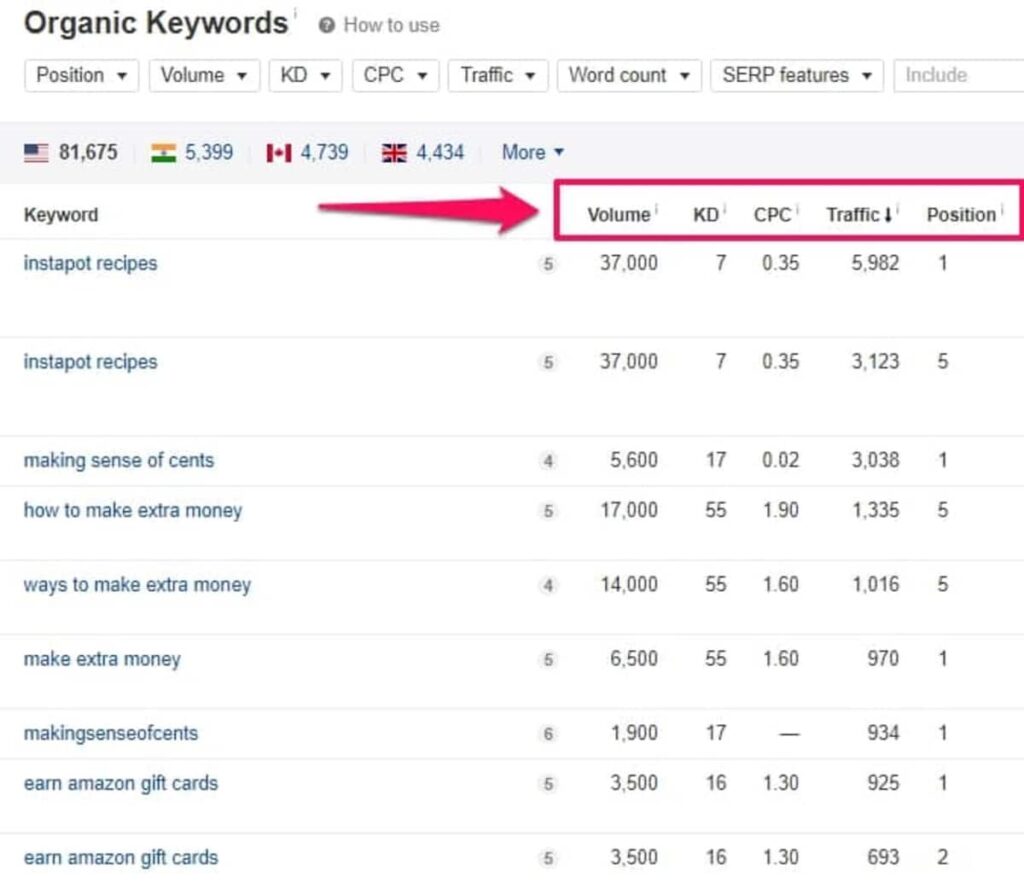
Task: Click traffic value 970
Action: click(883, 659)
